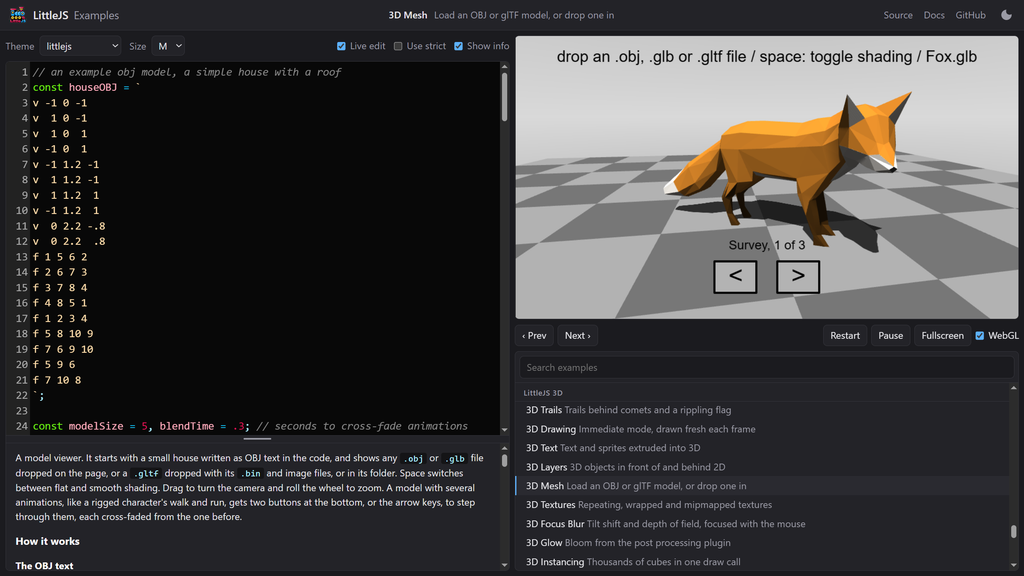Screen dimensions: 1024x576
Task: Disable the WebGL checkbox
Action: (x=980, y=336)
